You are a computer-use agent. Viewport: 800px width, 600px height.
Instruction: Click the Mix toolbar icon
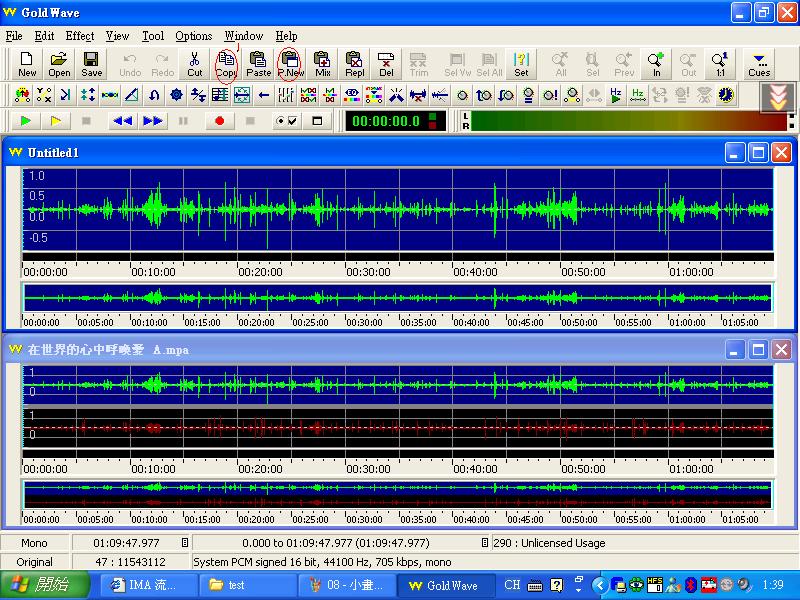coord(323,64)
